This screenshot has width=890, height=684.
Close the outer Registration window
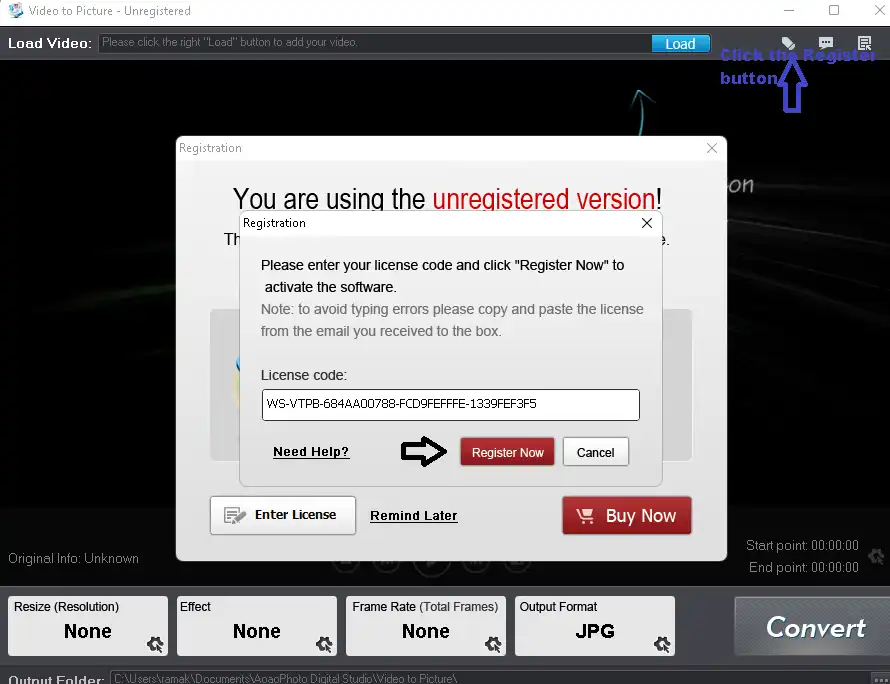712,148
